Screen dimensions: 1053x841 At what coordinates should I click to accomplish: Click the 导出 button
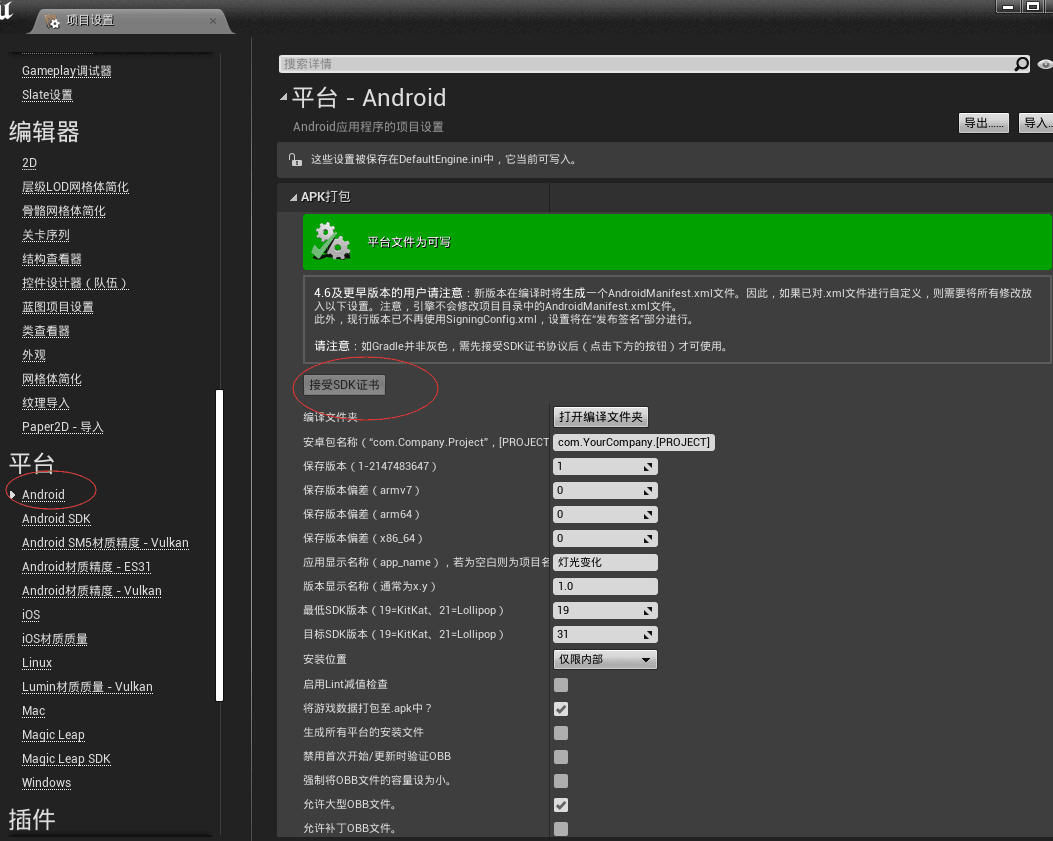(x=984, y=123)
